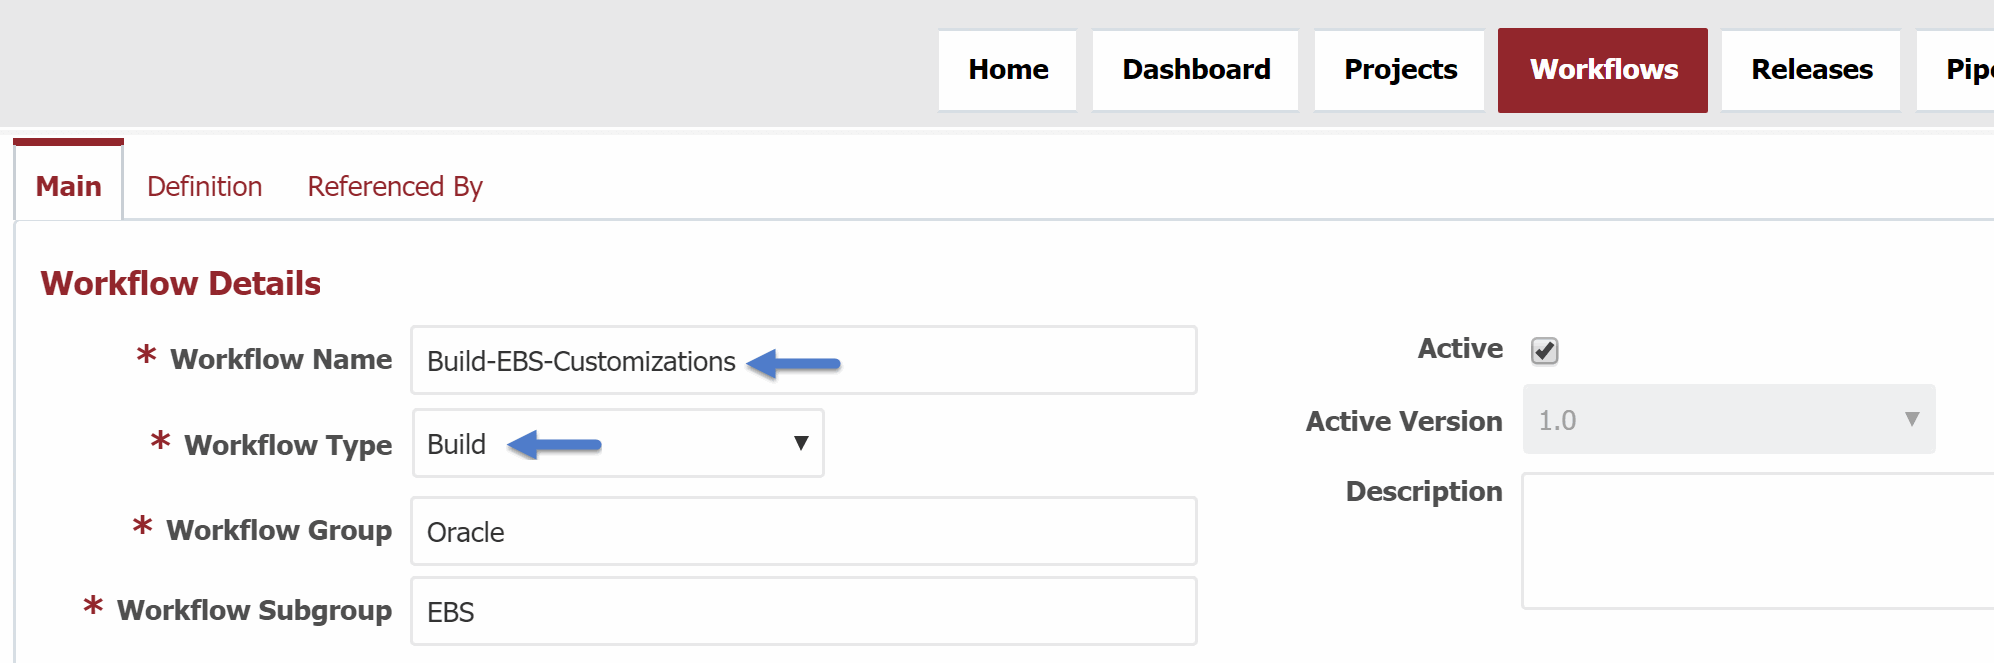Image resolution: width=1994 pixels, height=663 pixels.
Task: Switch to the Main tab
Action: [68, 185]
